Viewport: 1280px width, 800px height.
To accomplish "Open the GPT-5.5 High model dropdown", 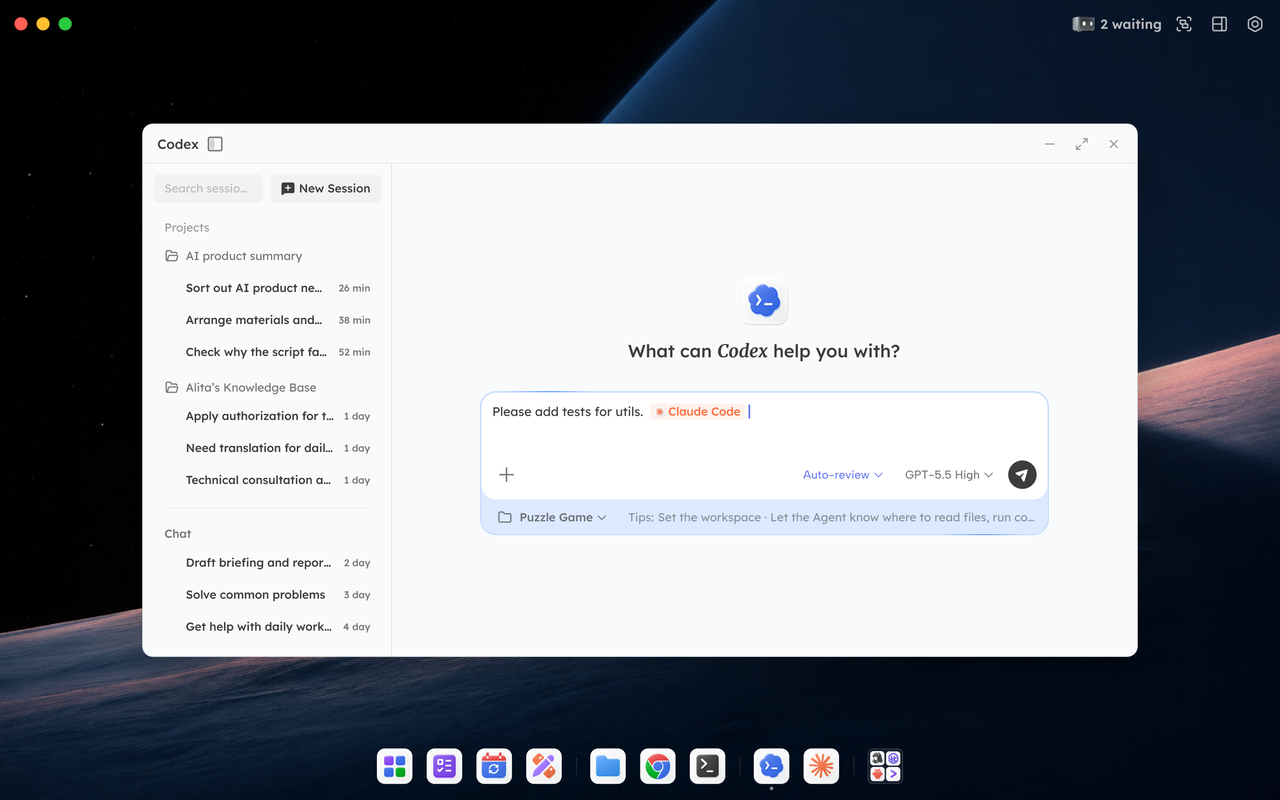I will click(x=949, y=475).
